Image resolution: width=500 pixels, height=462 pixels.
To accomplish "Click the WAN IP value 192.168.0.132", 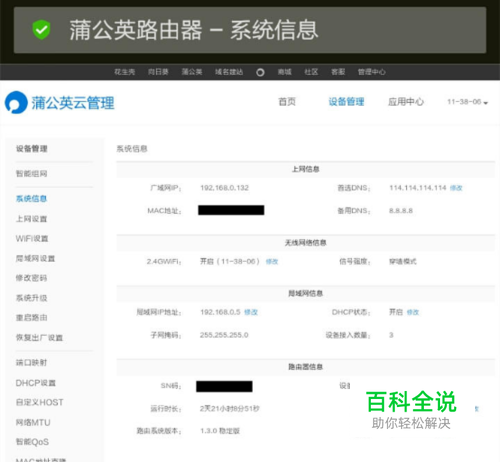I will [x=224, y=188].
